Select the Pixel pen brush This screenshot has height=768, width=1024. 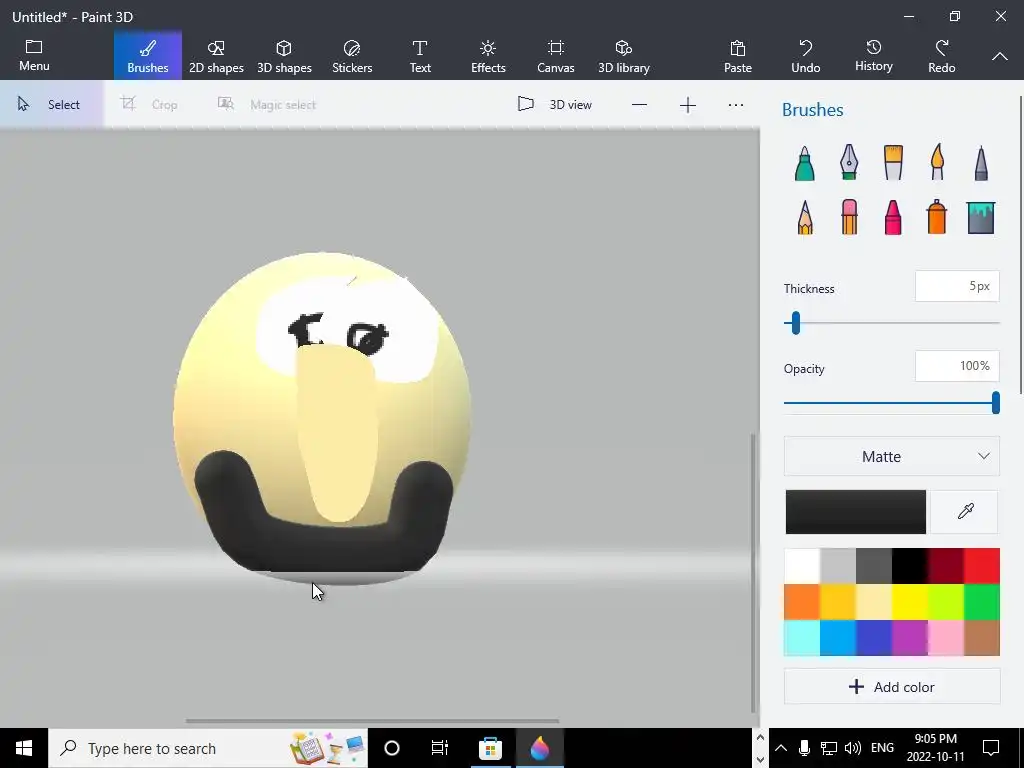point(981,163)
